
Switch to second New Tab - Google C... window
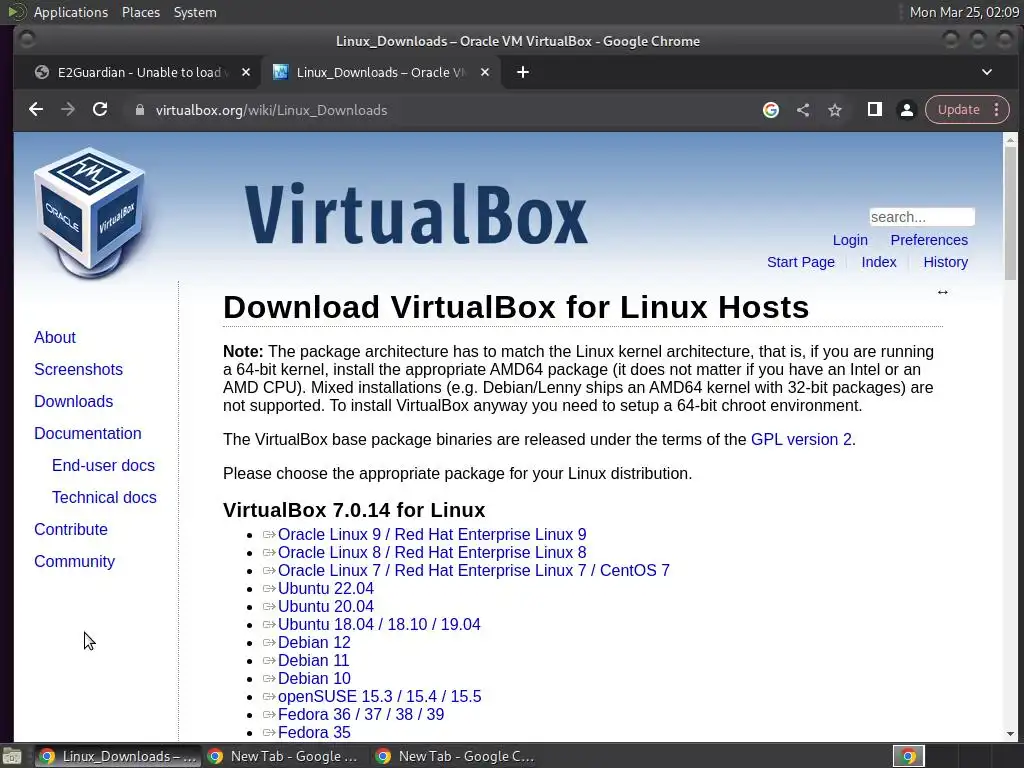coord(456,756)
